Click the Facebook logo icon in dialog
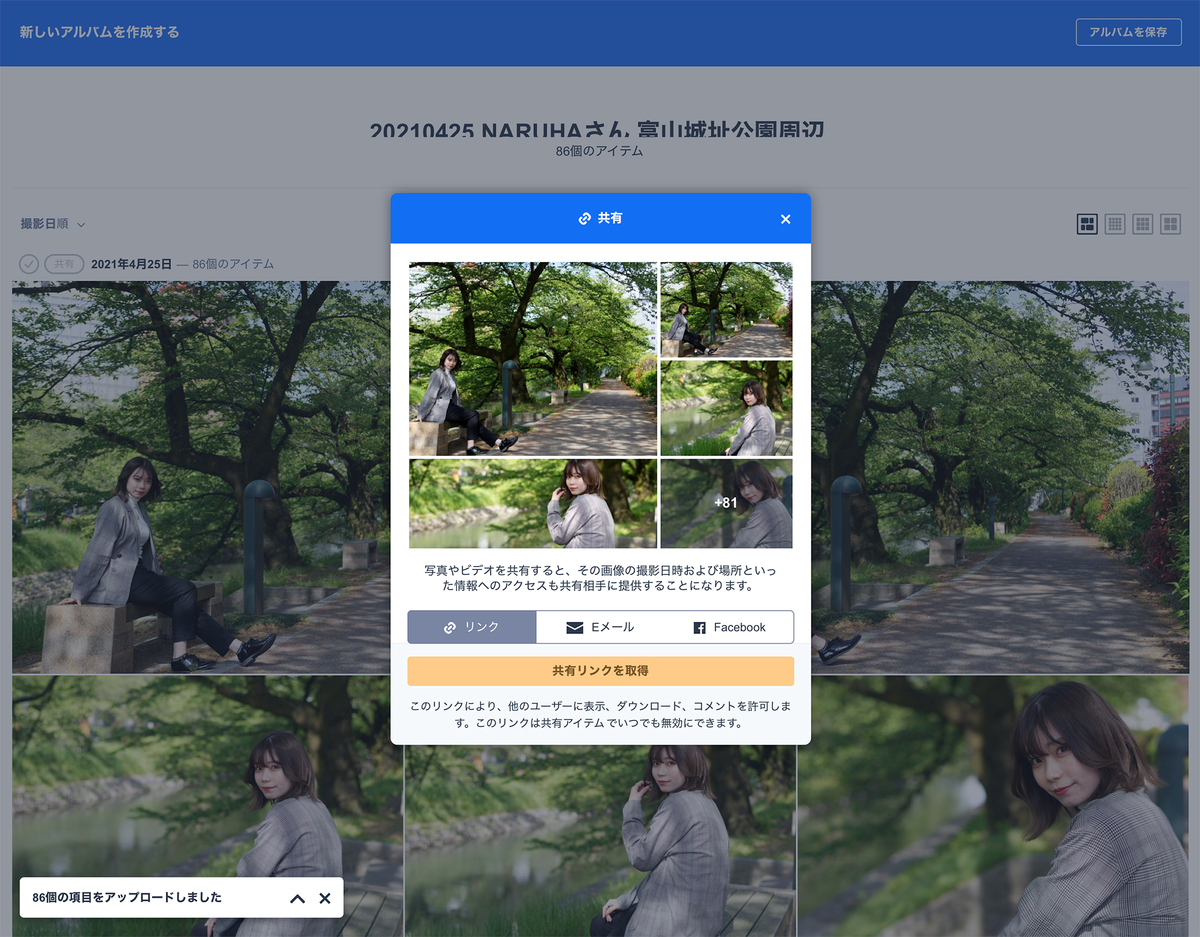Viewport: 1200px width, 937px height. coord(699,628)
